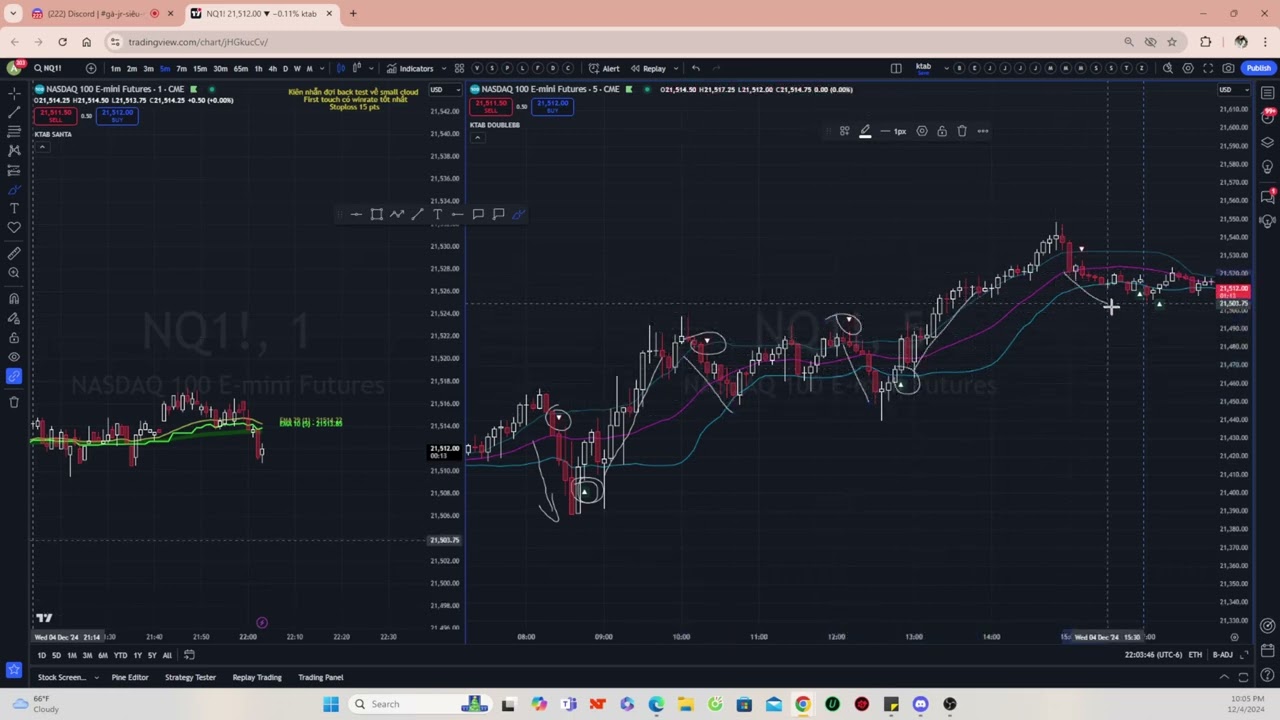
Task: Expand the Replay options dropdown
Action: (x=676, y=69)
